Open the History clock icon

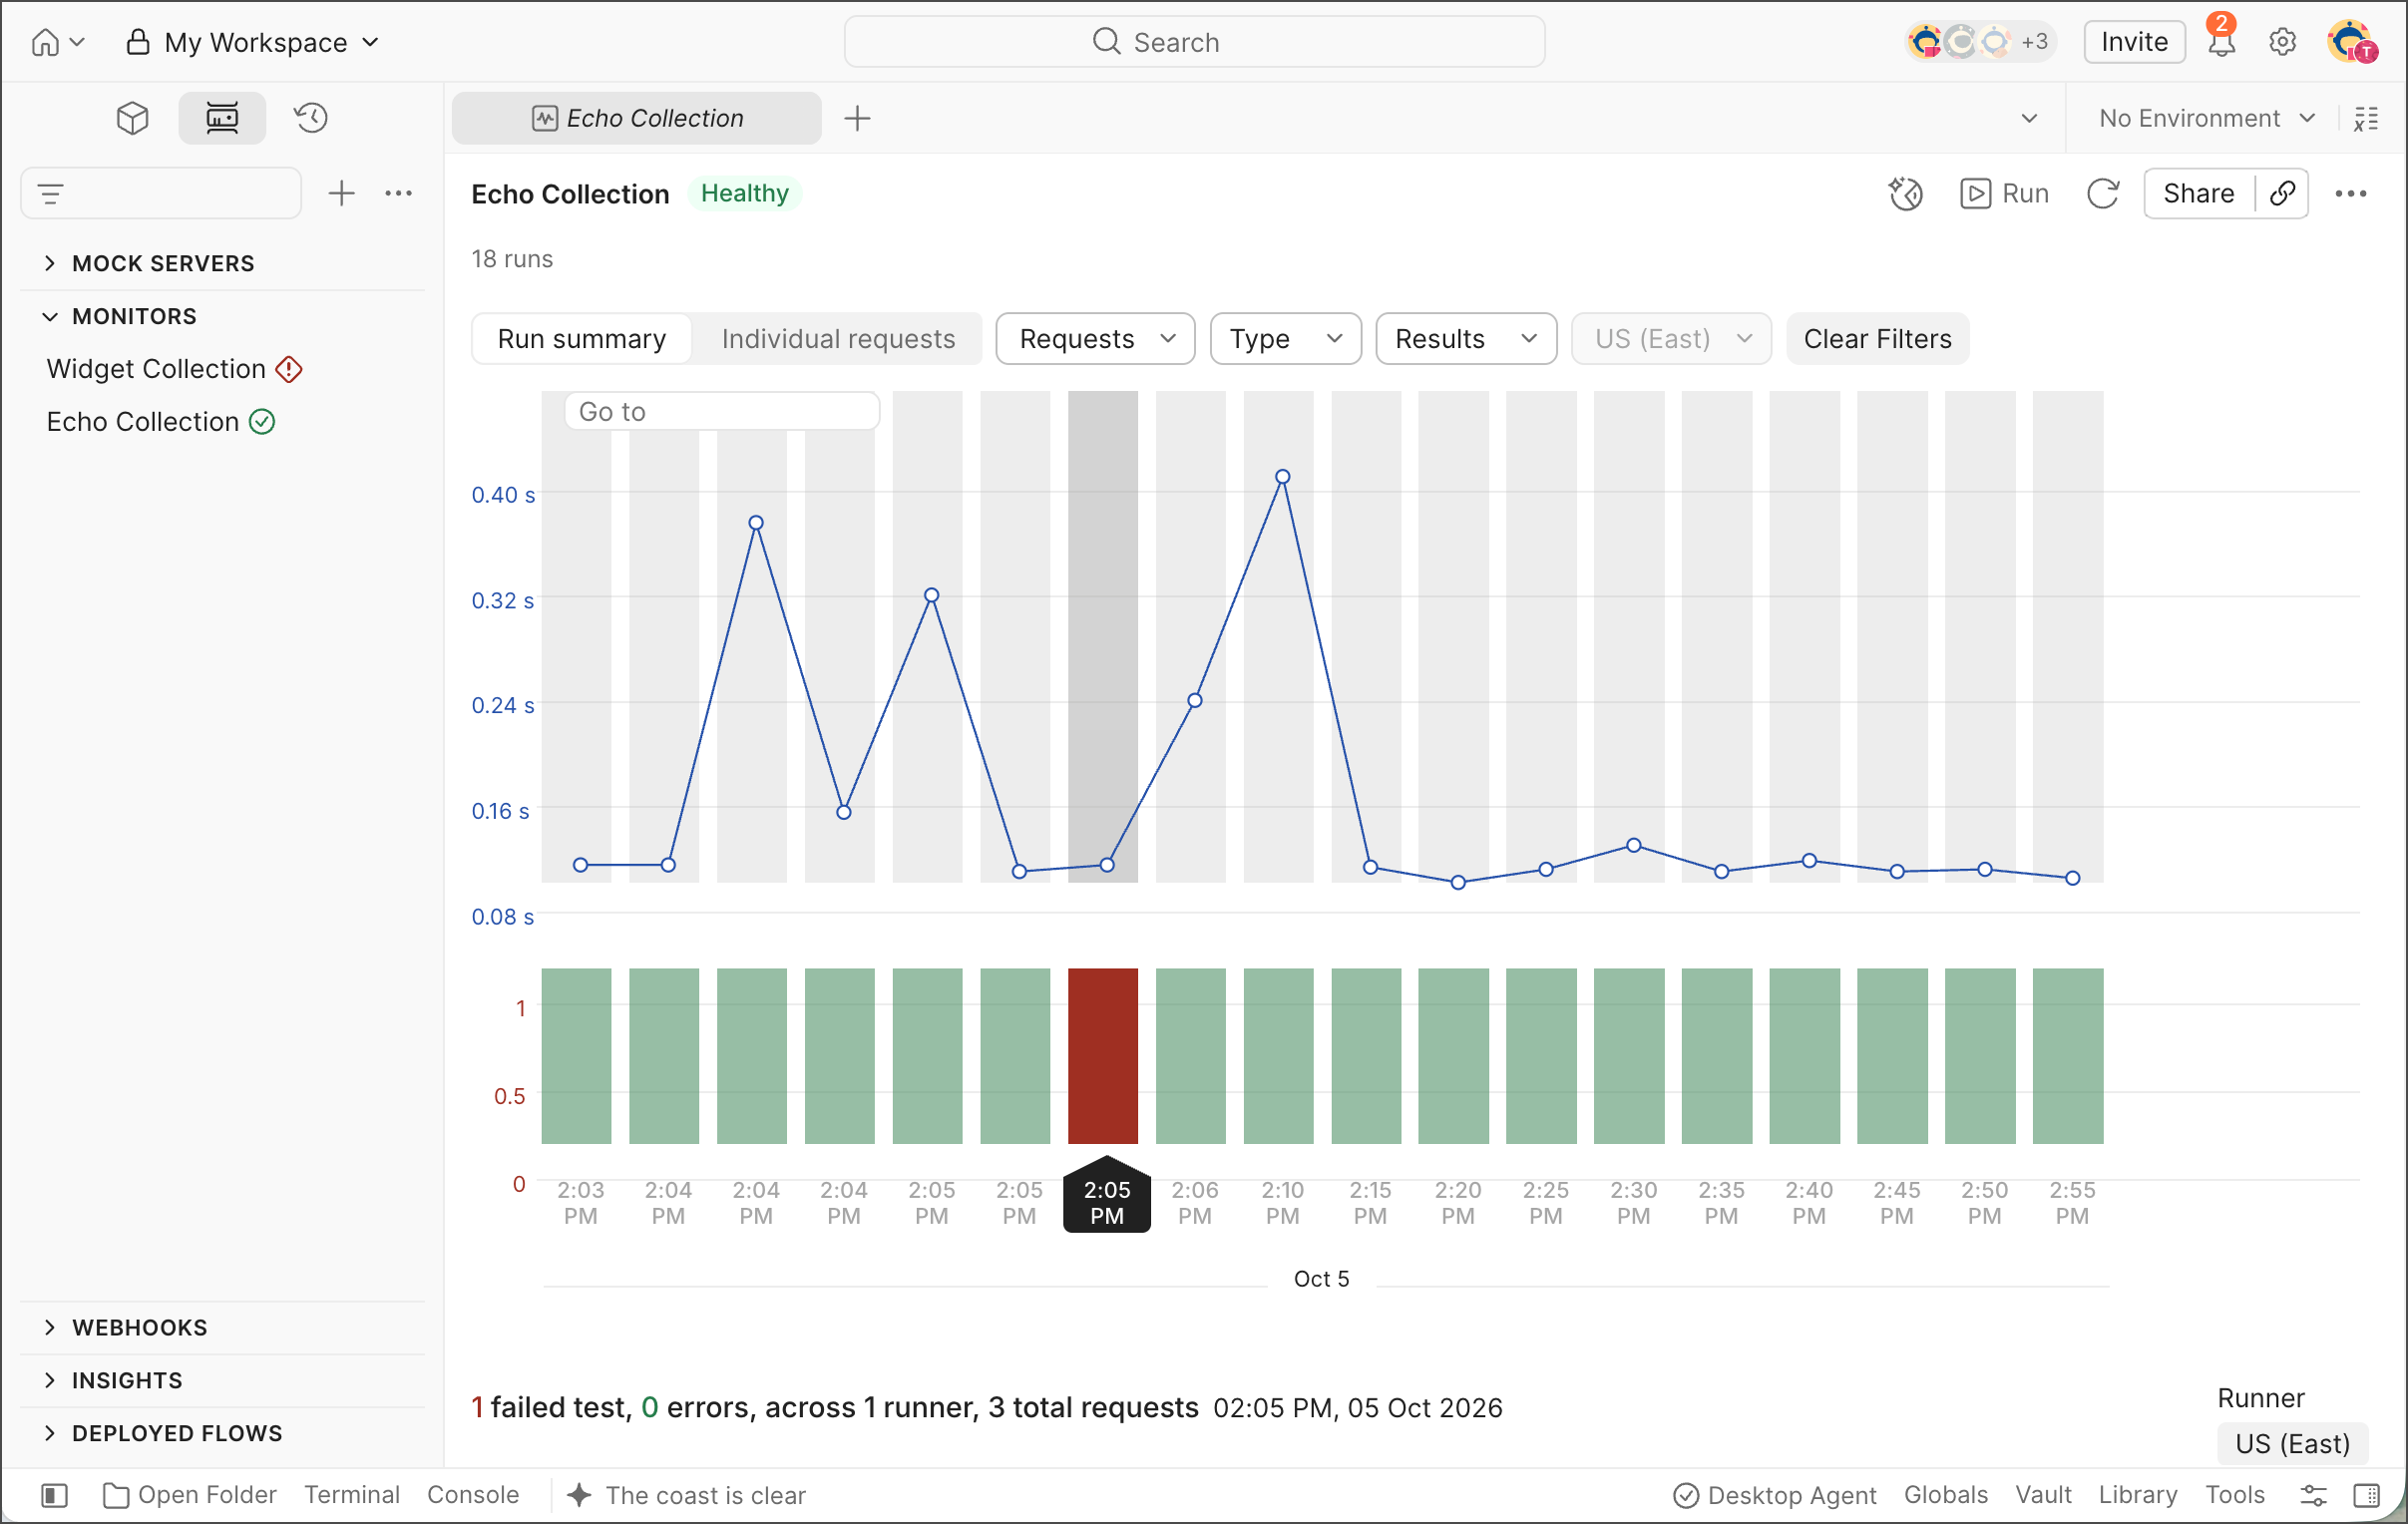coord(311,118)
